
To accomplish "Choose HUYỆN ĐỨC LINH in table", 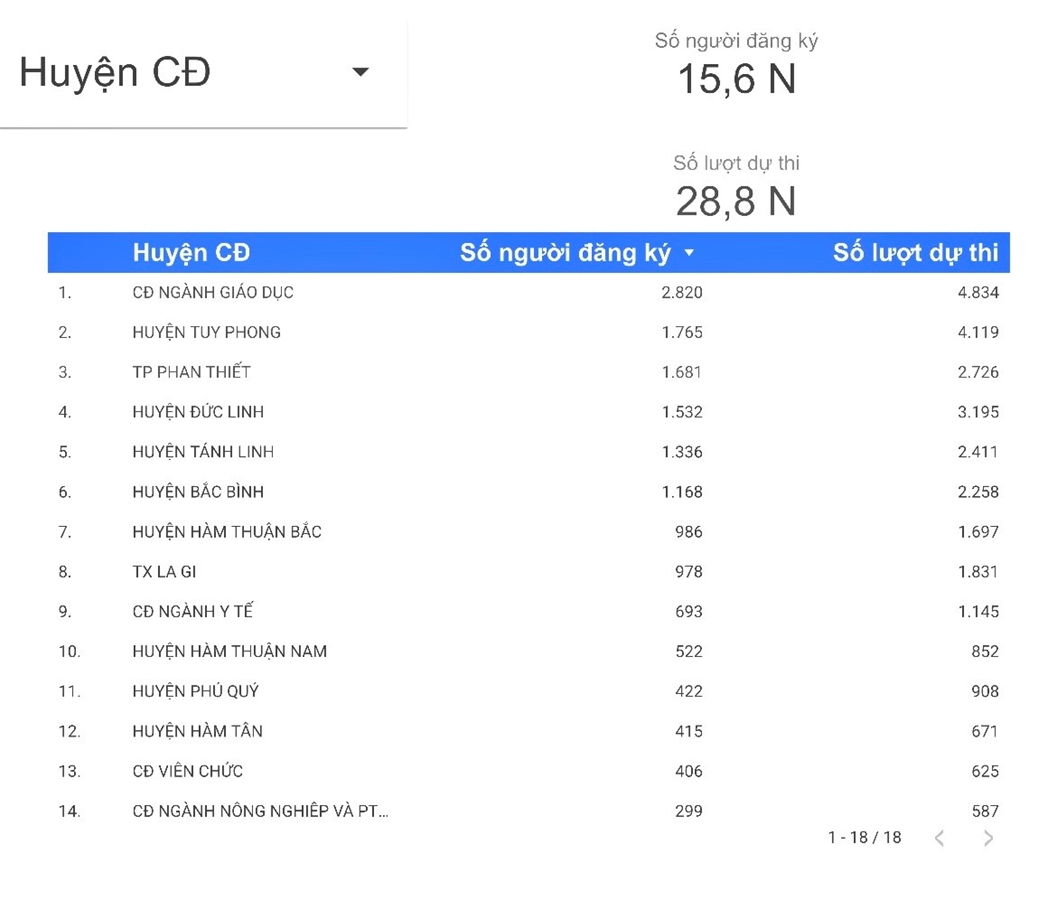I will [198, 412].
